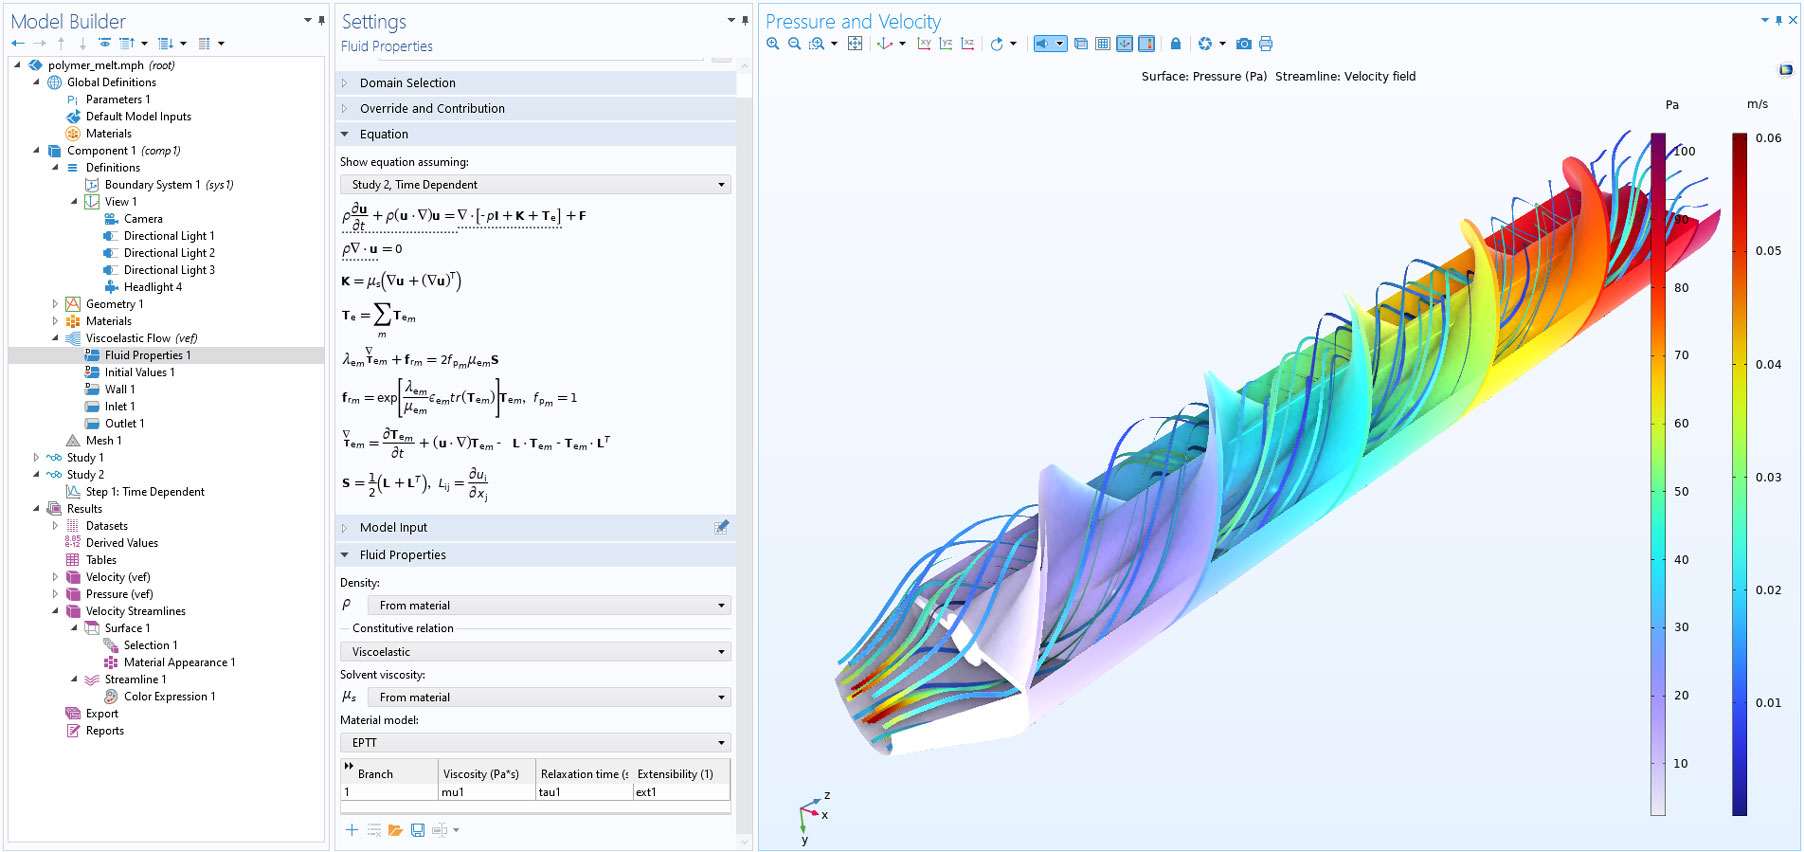Click the Print icon in Graphics toolbar
Viewport: 1804px width, 852px height.
pos(1266,44)
